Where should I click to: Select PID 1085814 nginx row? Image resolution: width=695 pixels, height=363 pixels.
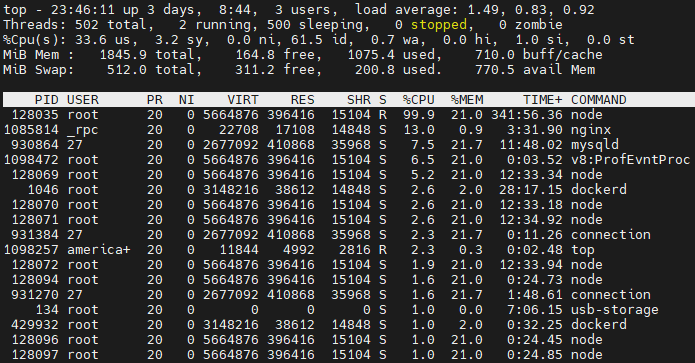pos(348,130)
